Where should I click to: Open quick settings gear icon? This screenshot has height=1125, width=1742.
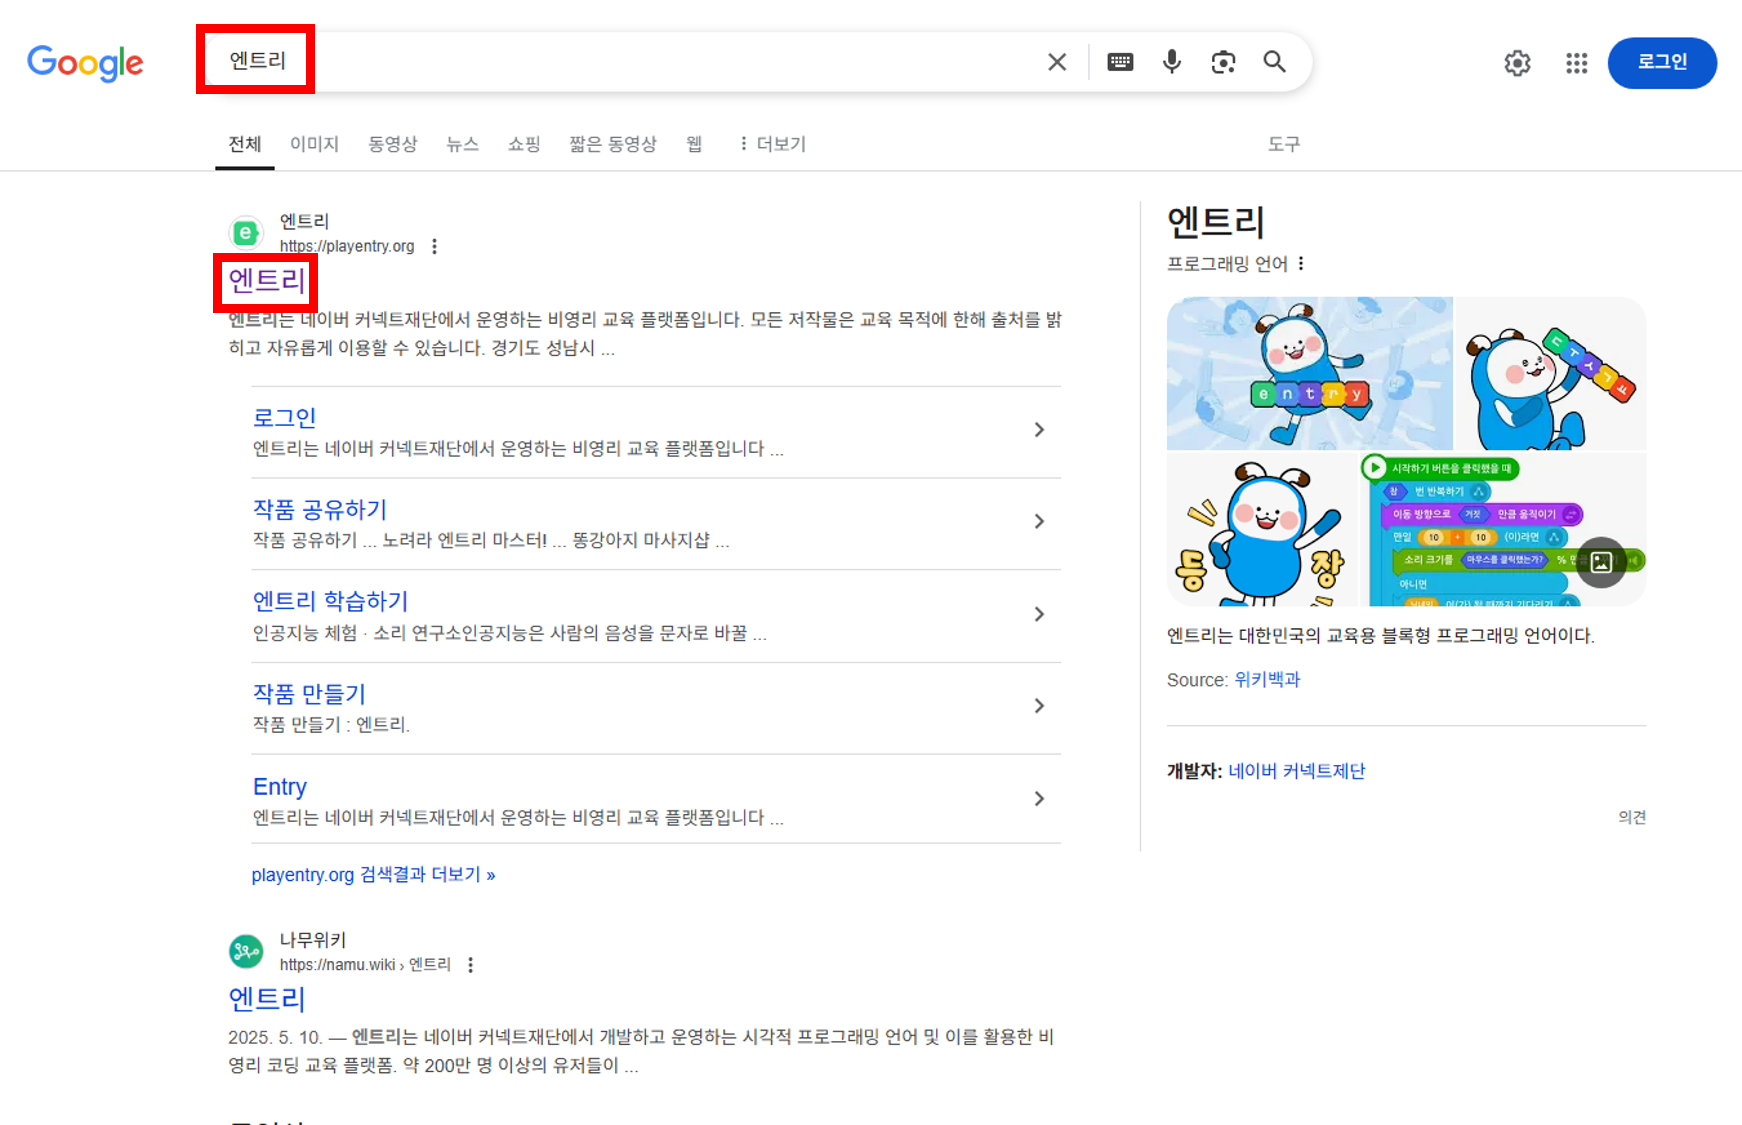[1517, 63]
